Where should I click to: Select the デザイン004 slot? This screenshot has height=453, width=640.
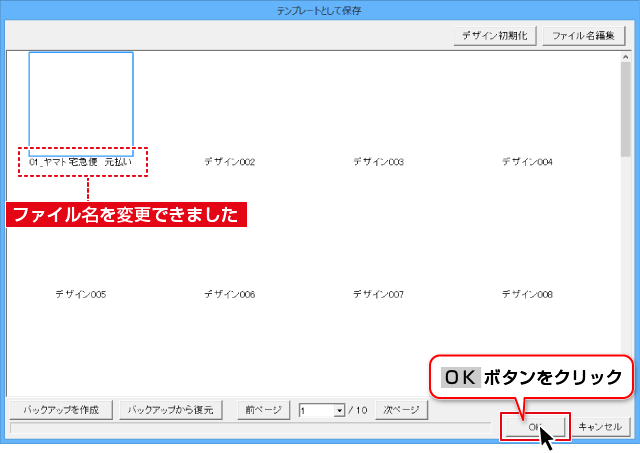point(527,162)
